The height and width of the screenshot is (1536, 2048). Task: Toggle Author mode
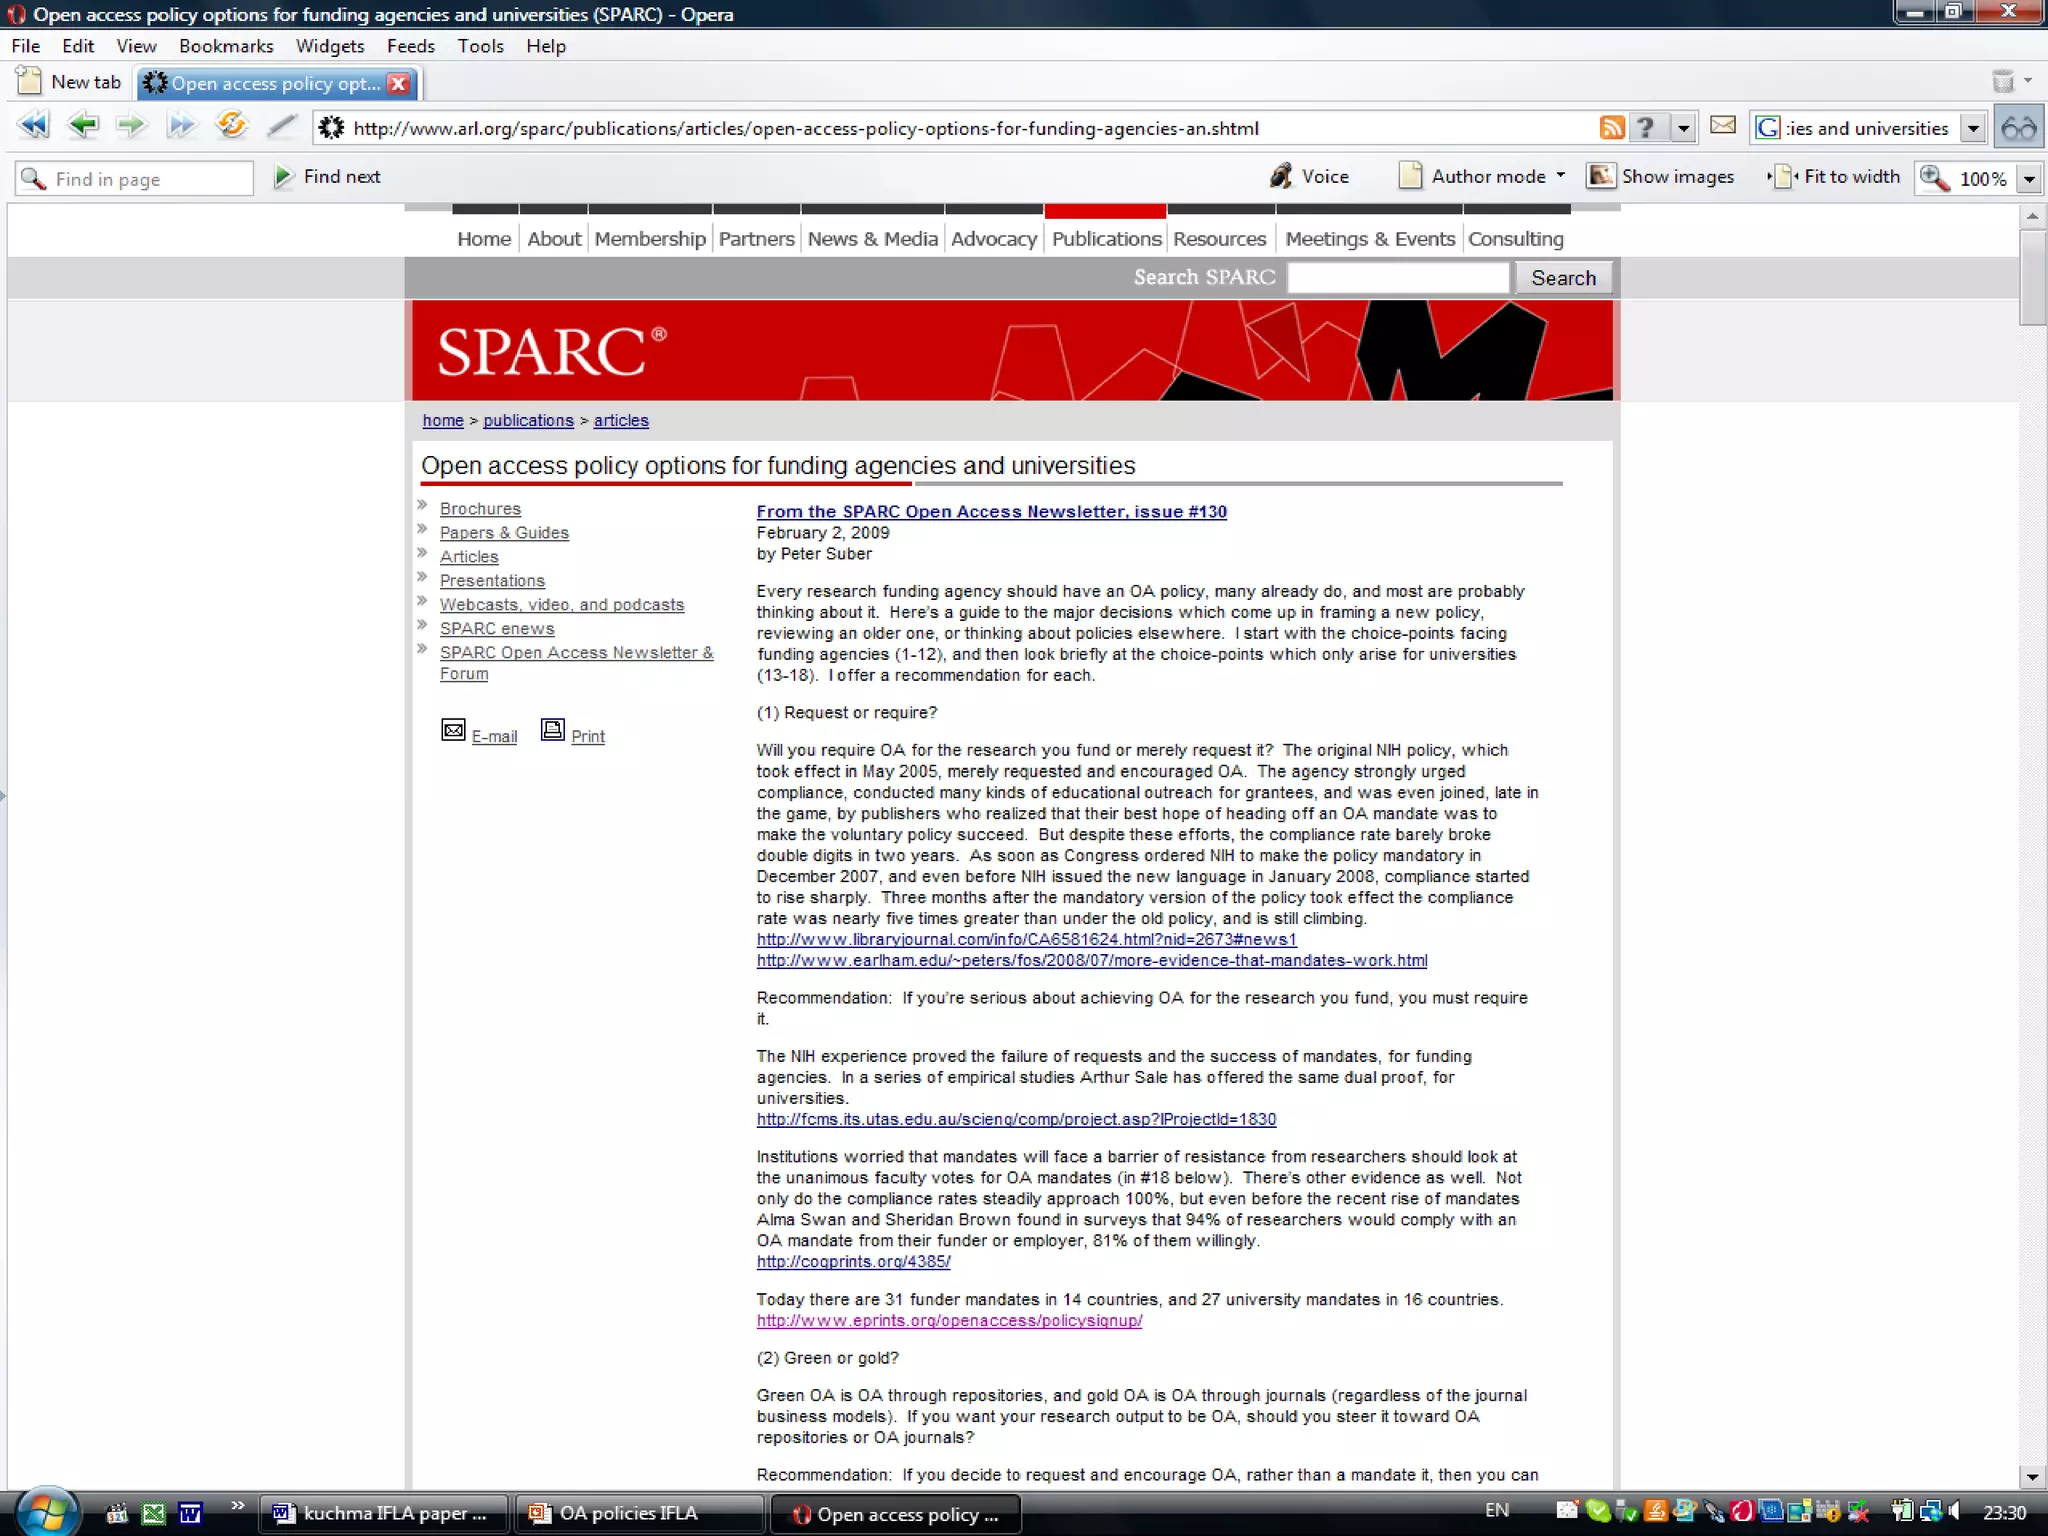pyautogui.click(x=1480, y=177)
